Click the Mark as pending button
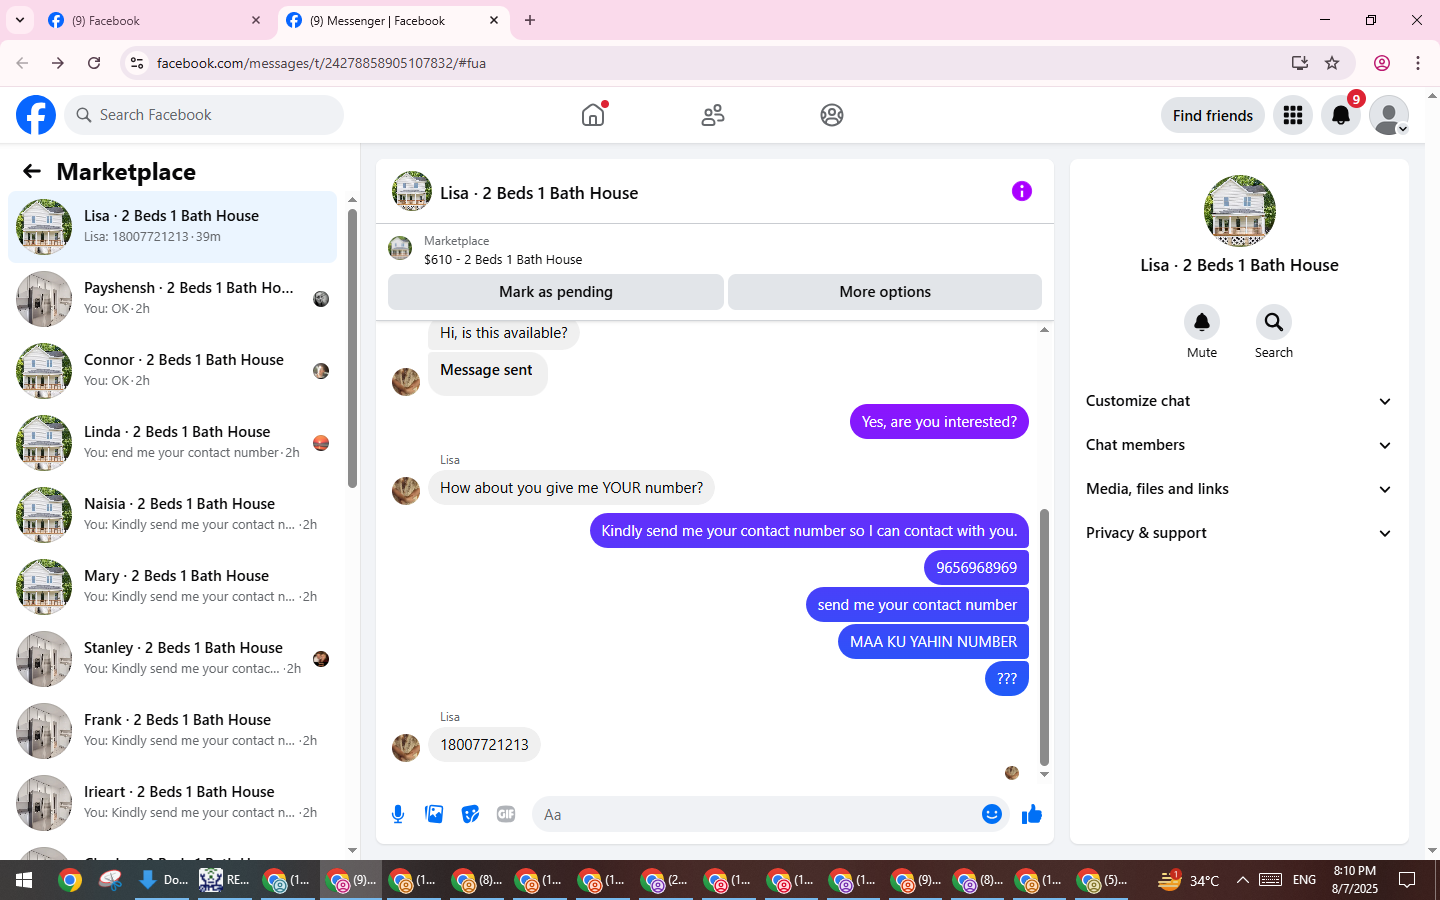 556,292
